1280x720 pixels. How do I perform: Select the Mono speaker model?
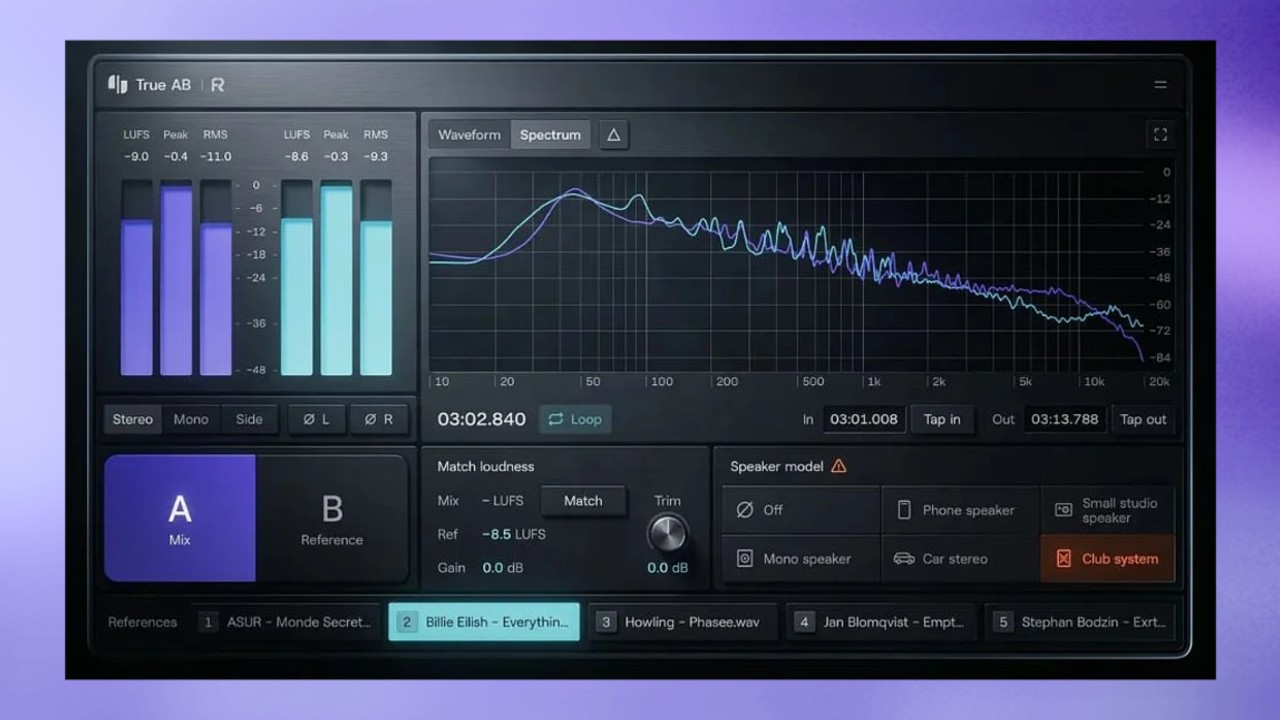802,559
